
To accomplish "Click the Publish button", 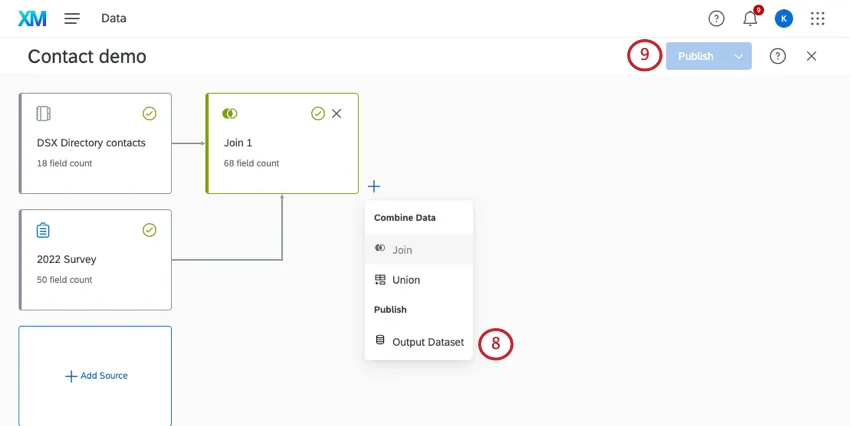I will (x=696, y=56).
